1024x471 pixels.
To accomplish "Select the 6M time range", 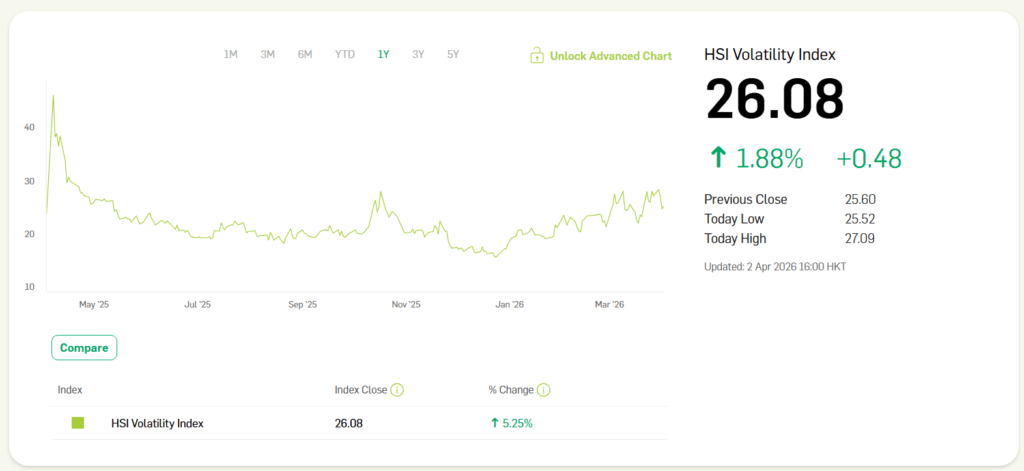I will [305, 55].
